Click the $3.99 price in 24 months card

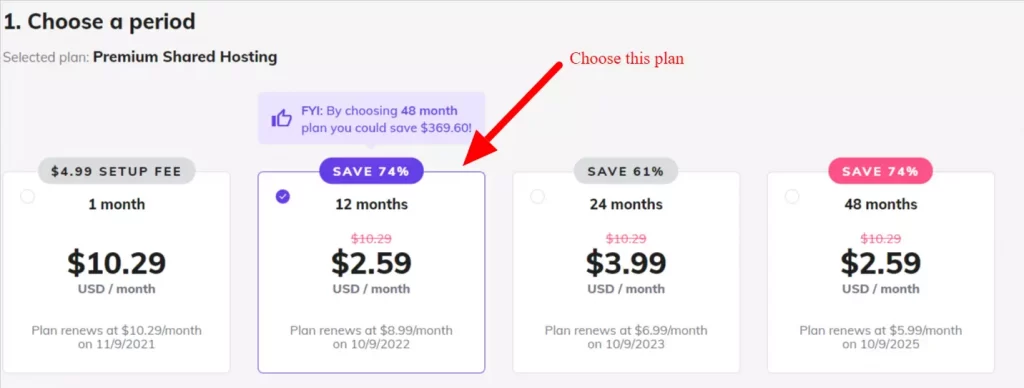click(626, 263)
